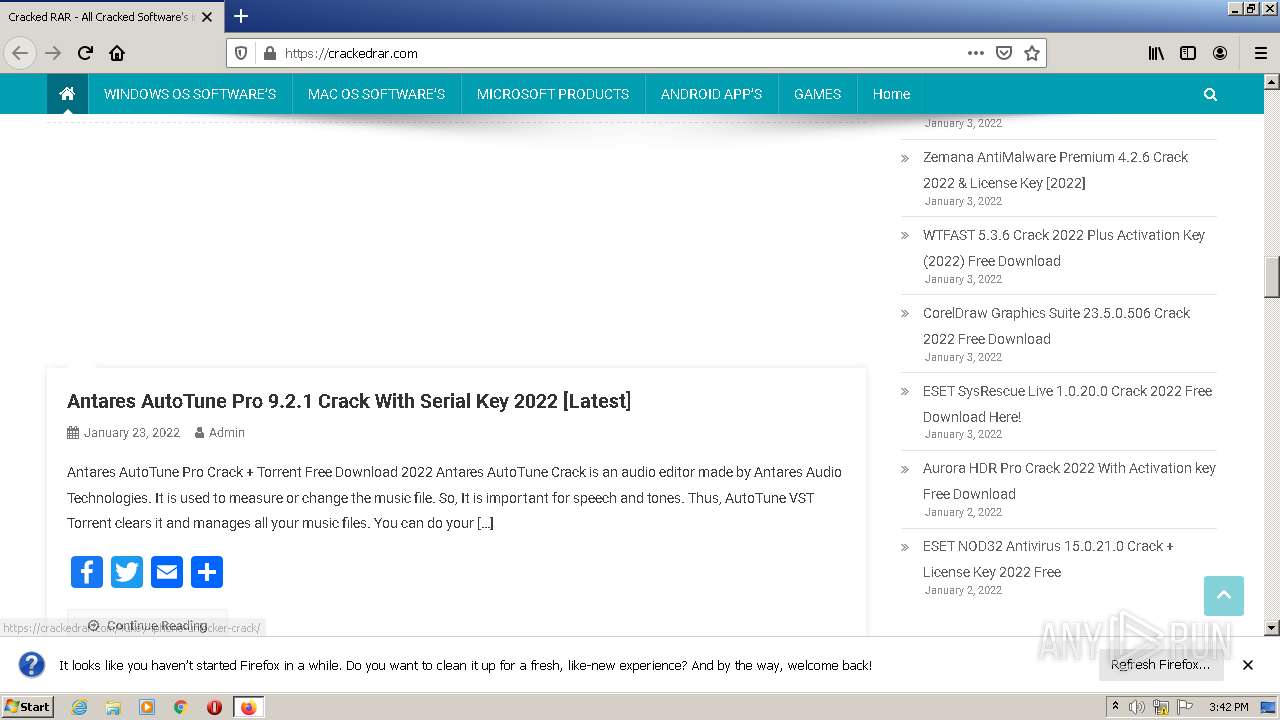
Task: Open the January 23, 2022 date link
Action: click(x=131, y=433)
